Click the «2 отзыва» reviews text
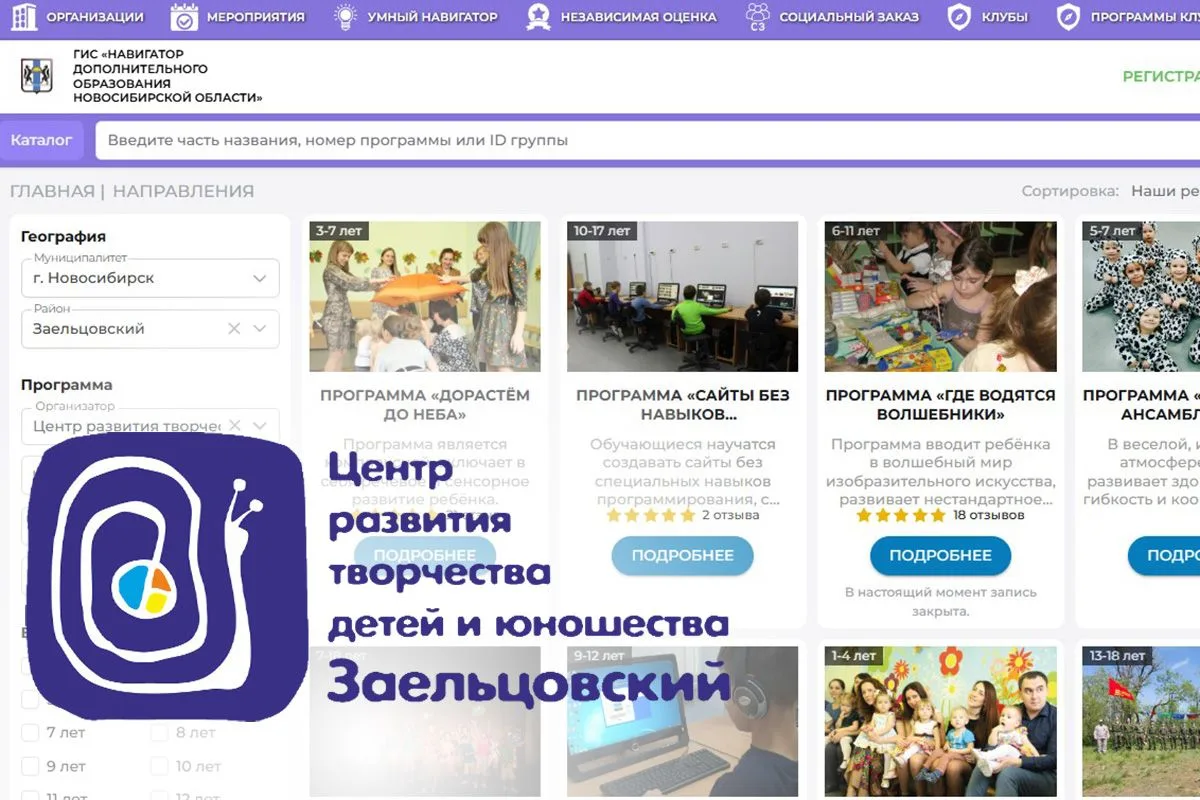The image size is (1200, 800). pyautogui.click(x=730, y=516)
